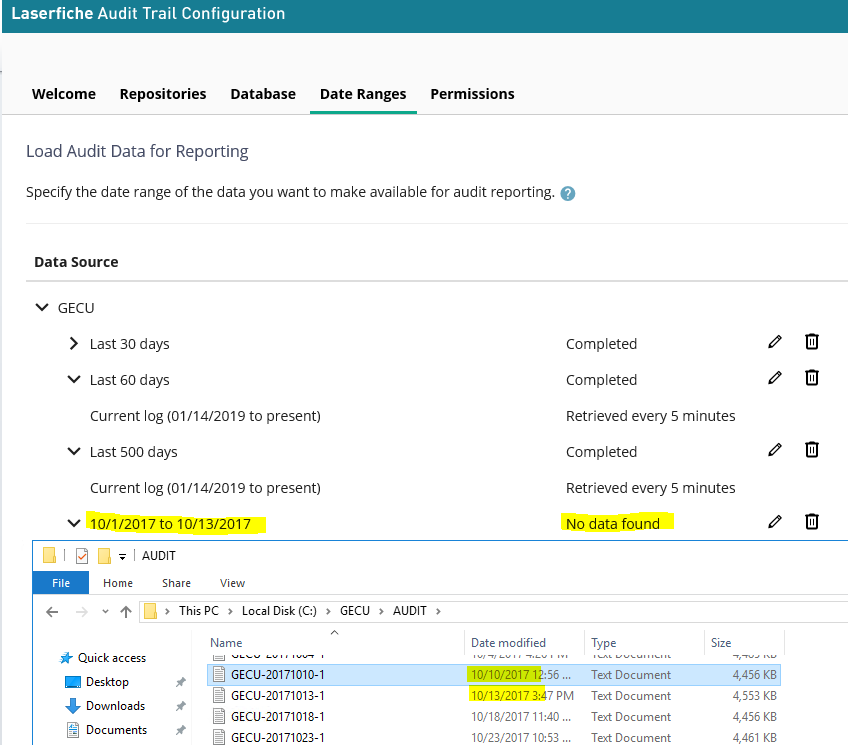Sort files by Type column
Viewport: 848px width, 745px height.
[644, 642]
